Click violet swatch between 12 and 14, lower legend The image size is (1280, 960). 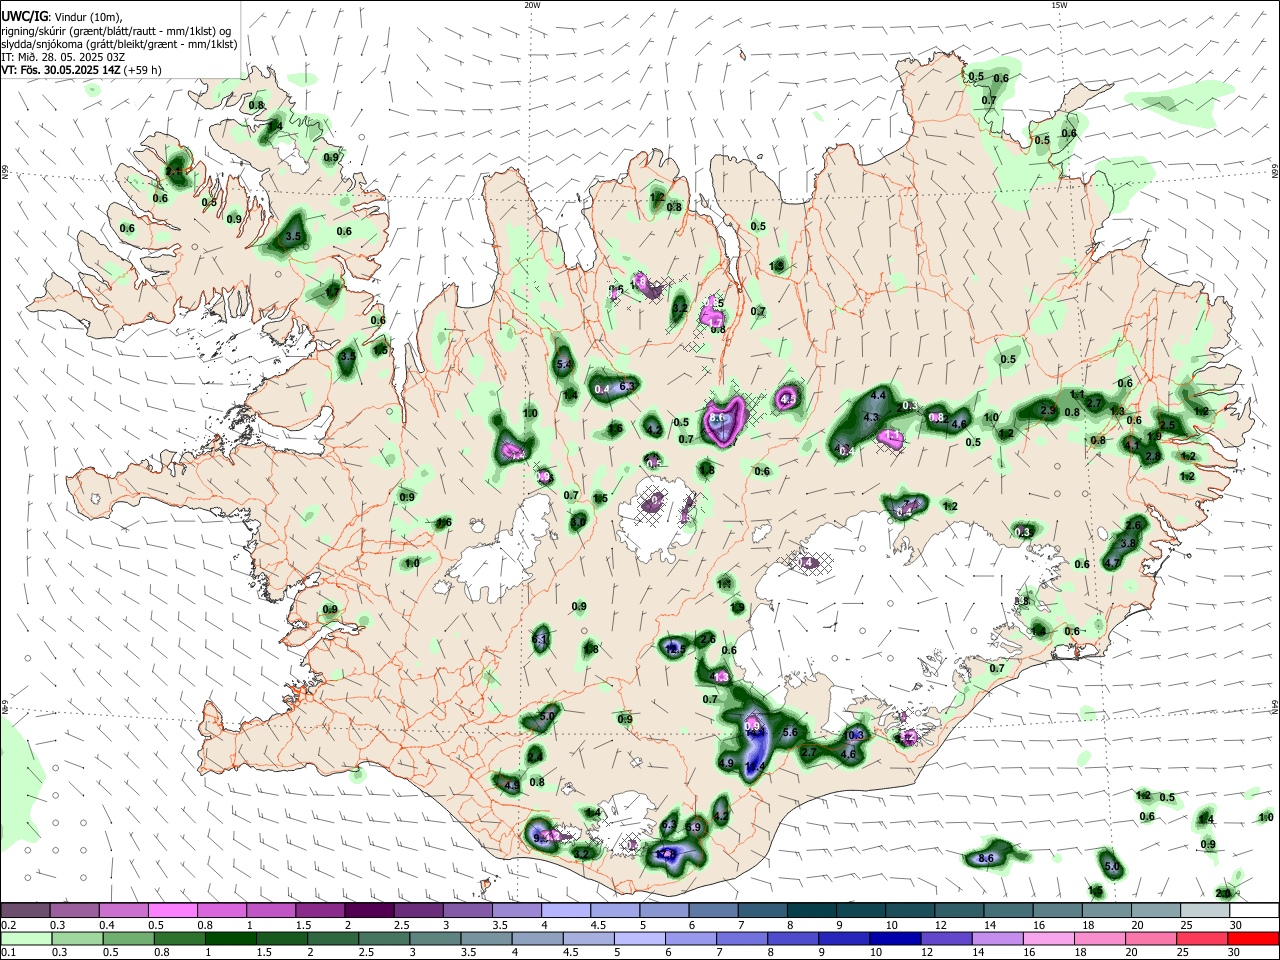point(945,938)
